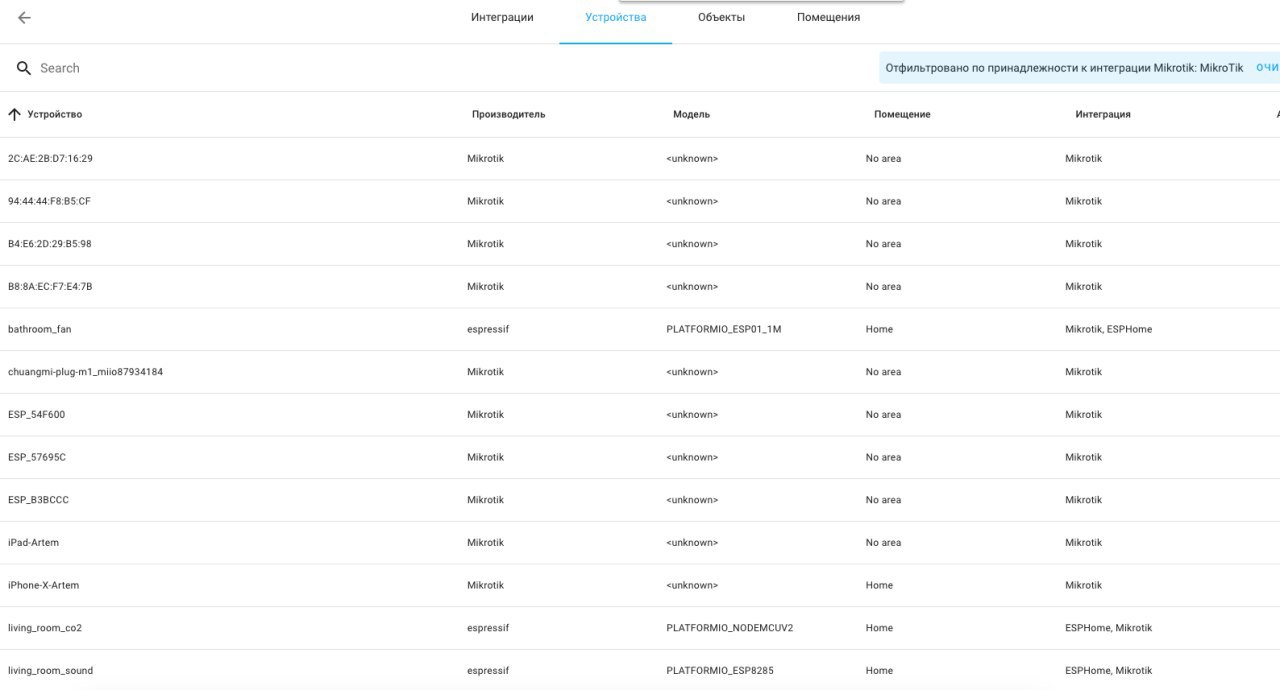The image size is (1280, 690).
Task: Click espressif in the living_room_sound row
Action: pyautogui.click(x=488, y=670)
